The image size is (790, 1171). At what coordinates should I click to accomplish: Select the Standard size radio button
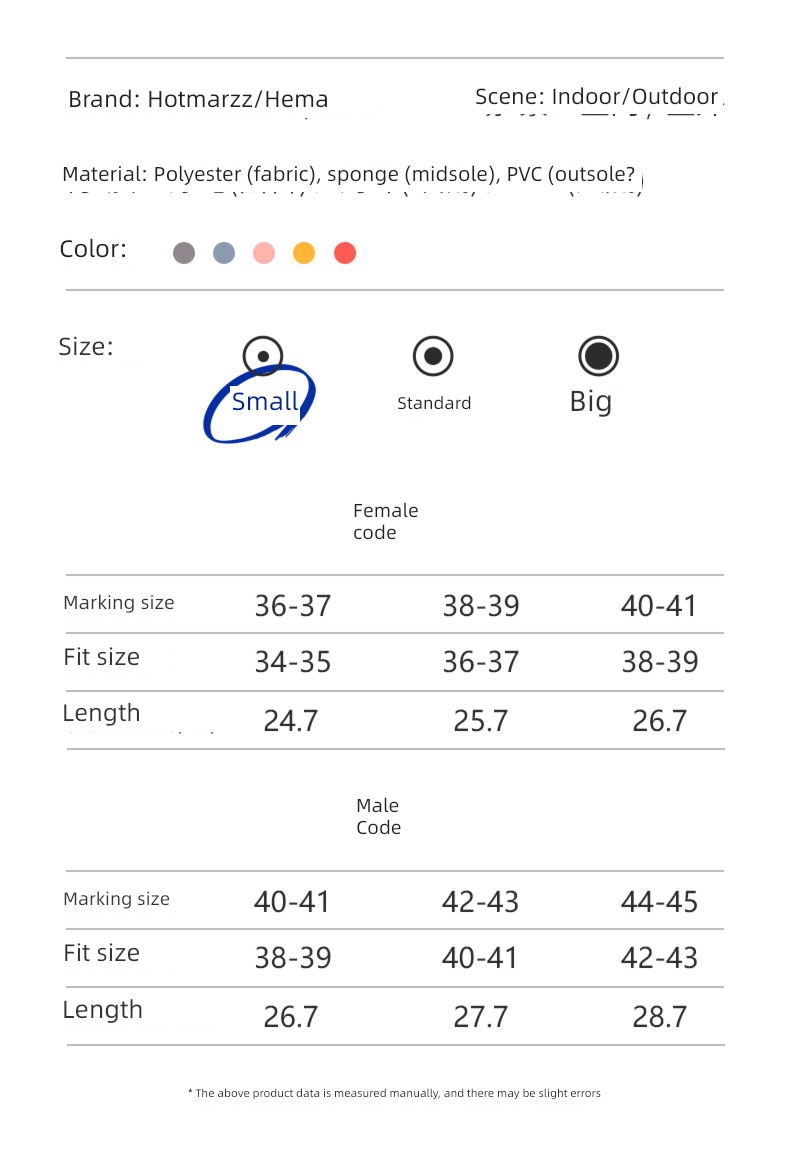point(433,355)
